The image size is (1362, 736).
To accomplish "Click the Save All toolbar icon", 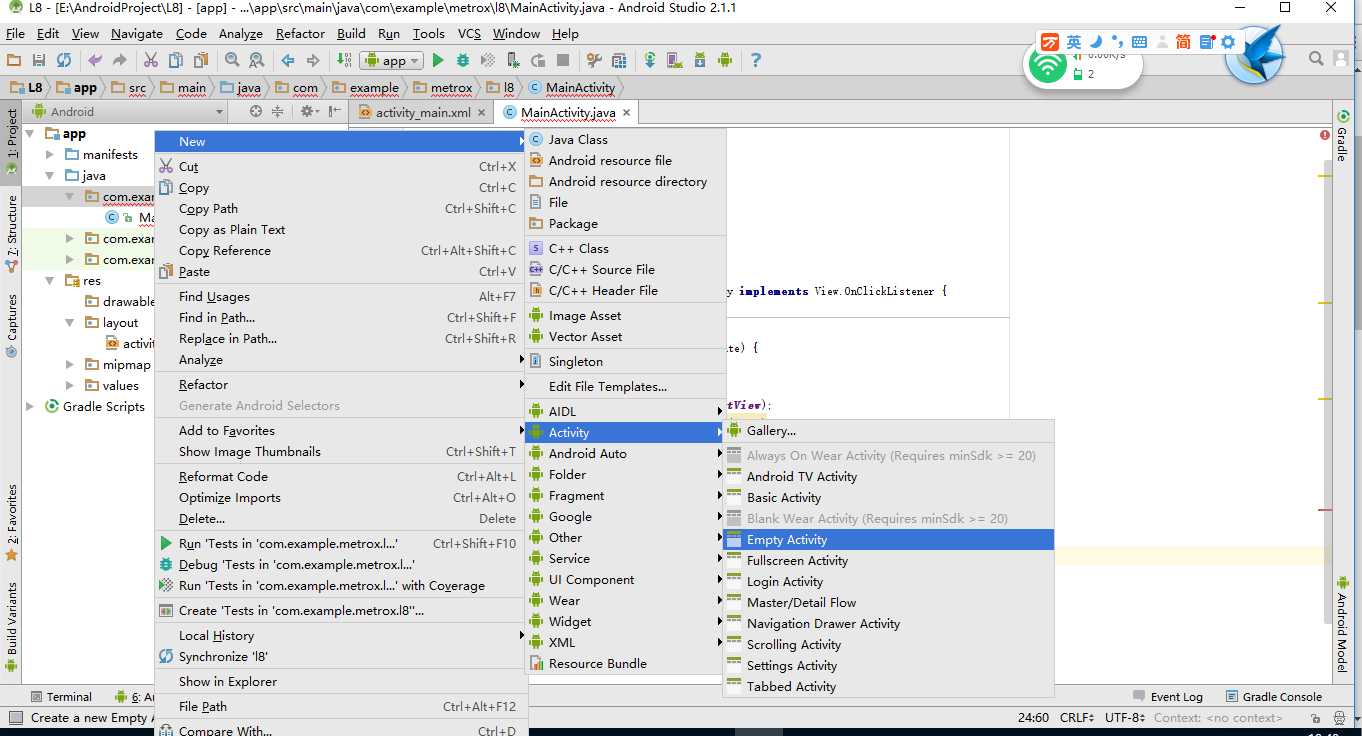I will 39,60.
